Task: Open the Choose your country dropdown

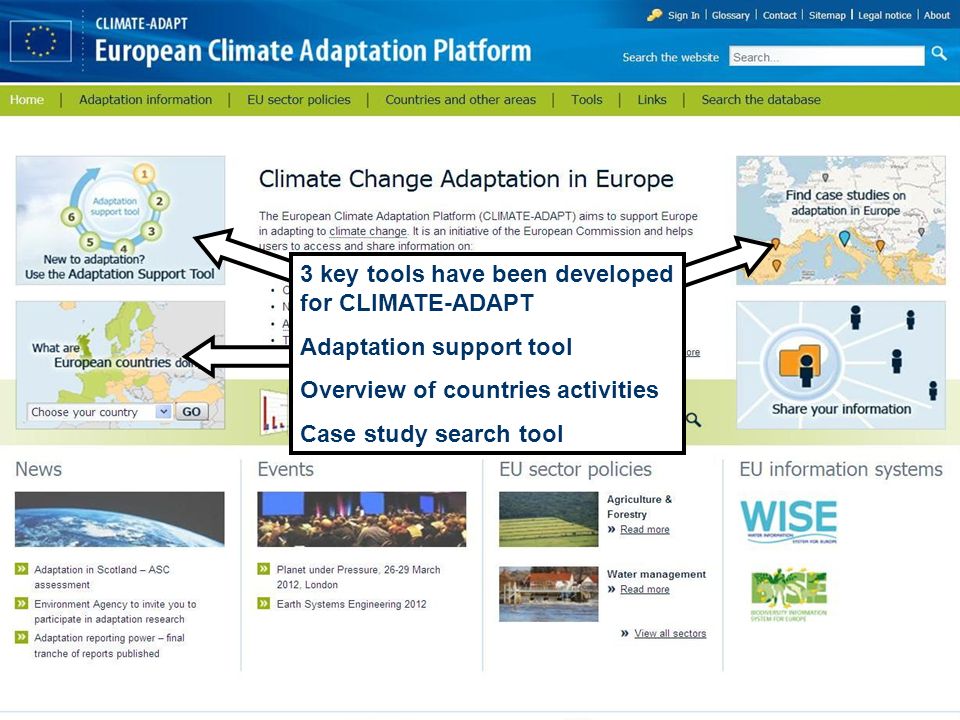Action: (99, 411)
